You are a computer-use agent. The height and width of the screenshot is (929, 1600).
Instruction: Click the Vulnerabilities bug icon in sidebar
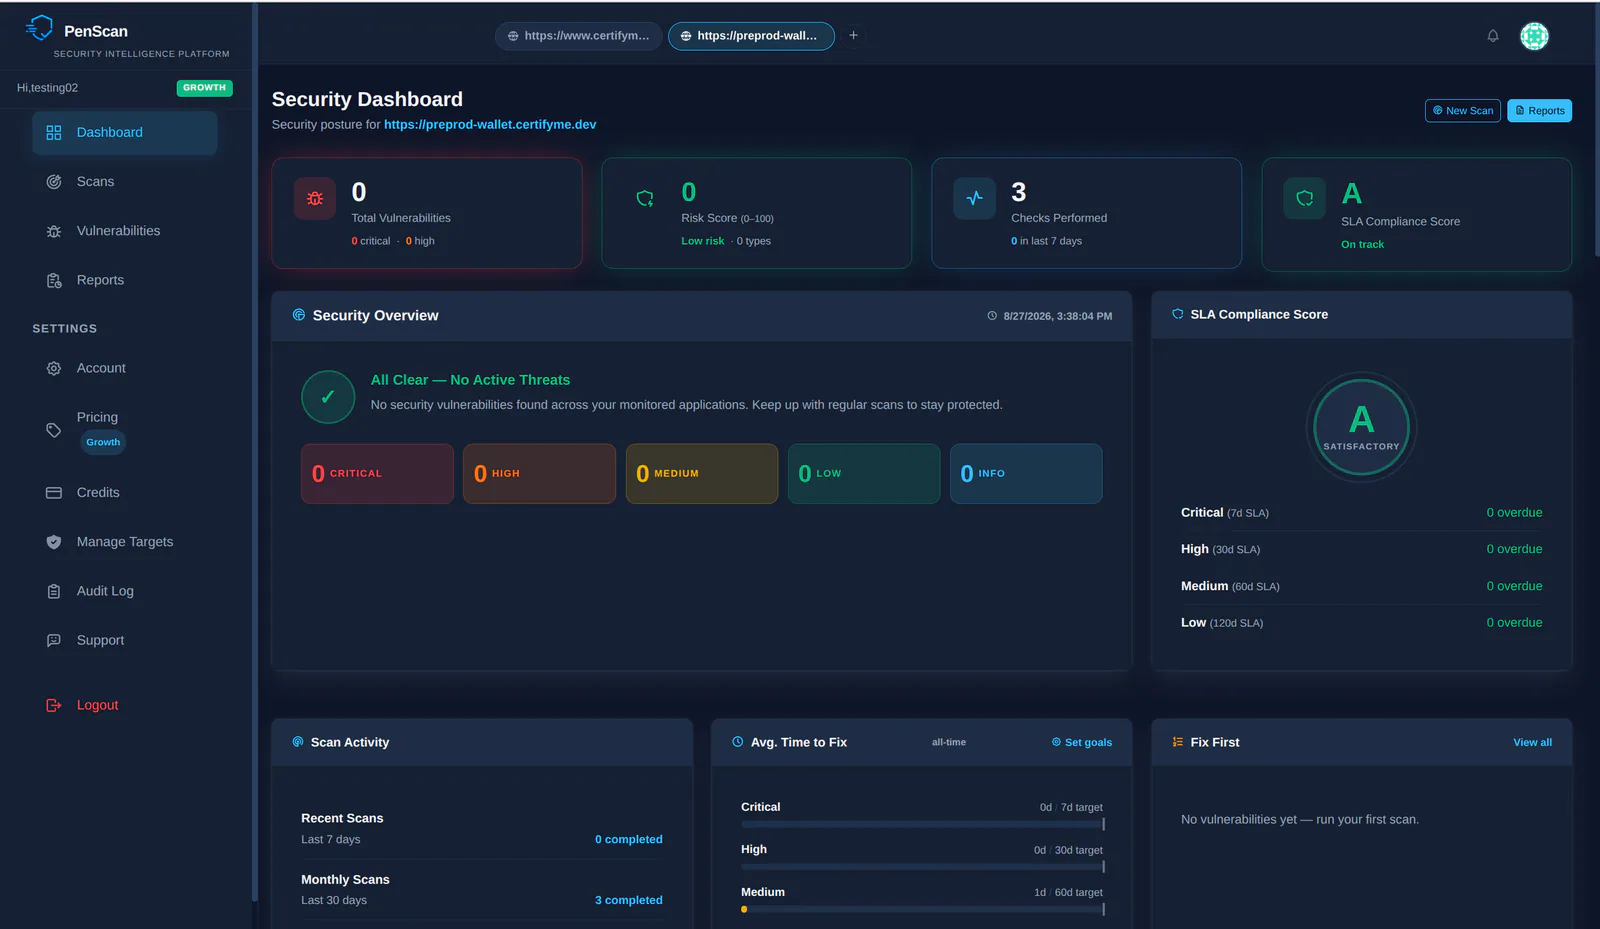point(54,231)
